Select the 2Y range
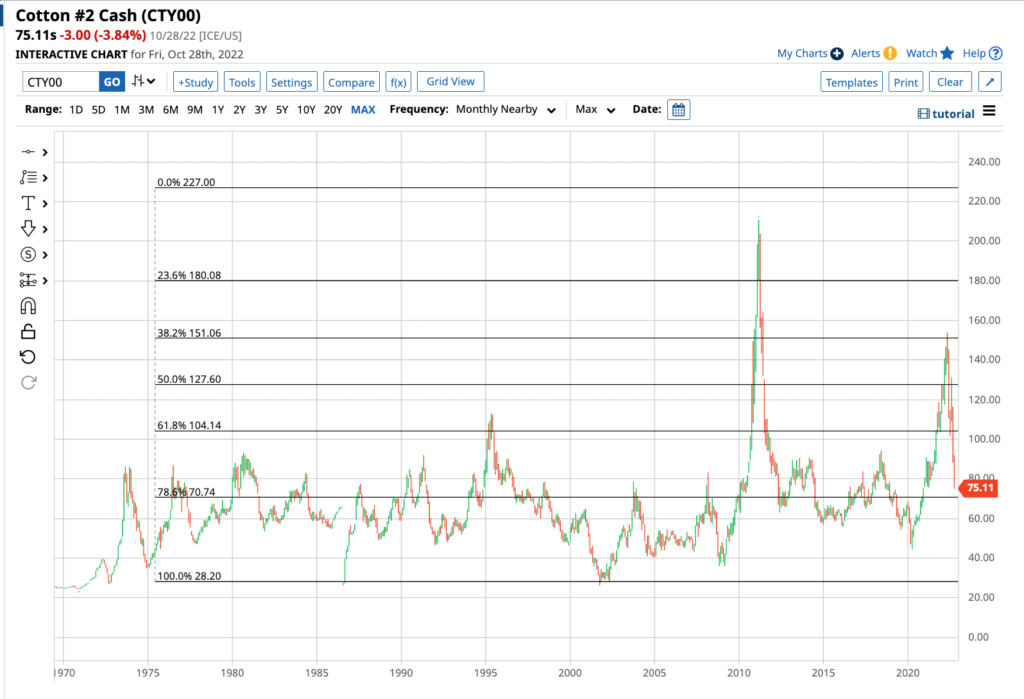 [240, 110]
